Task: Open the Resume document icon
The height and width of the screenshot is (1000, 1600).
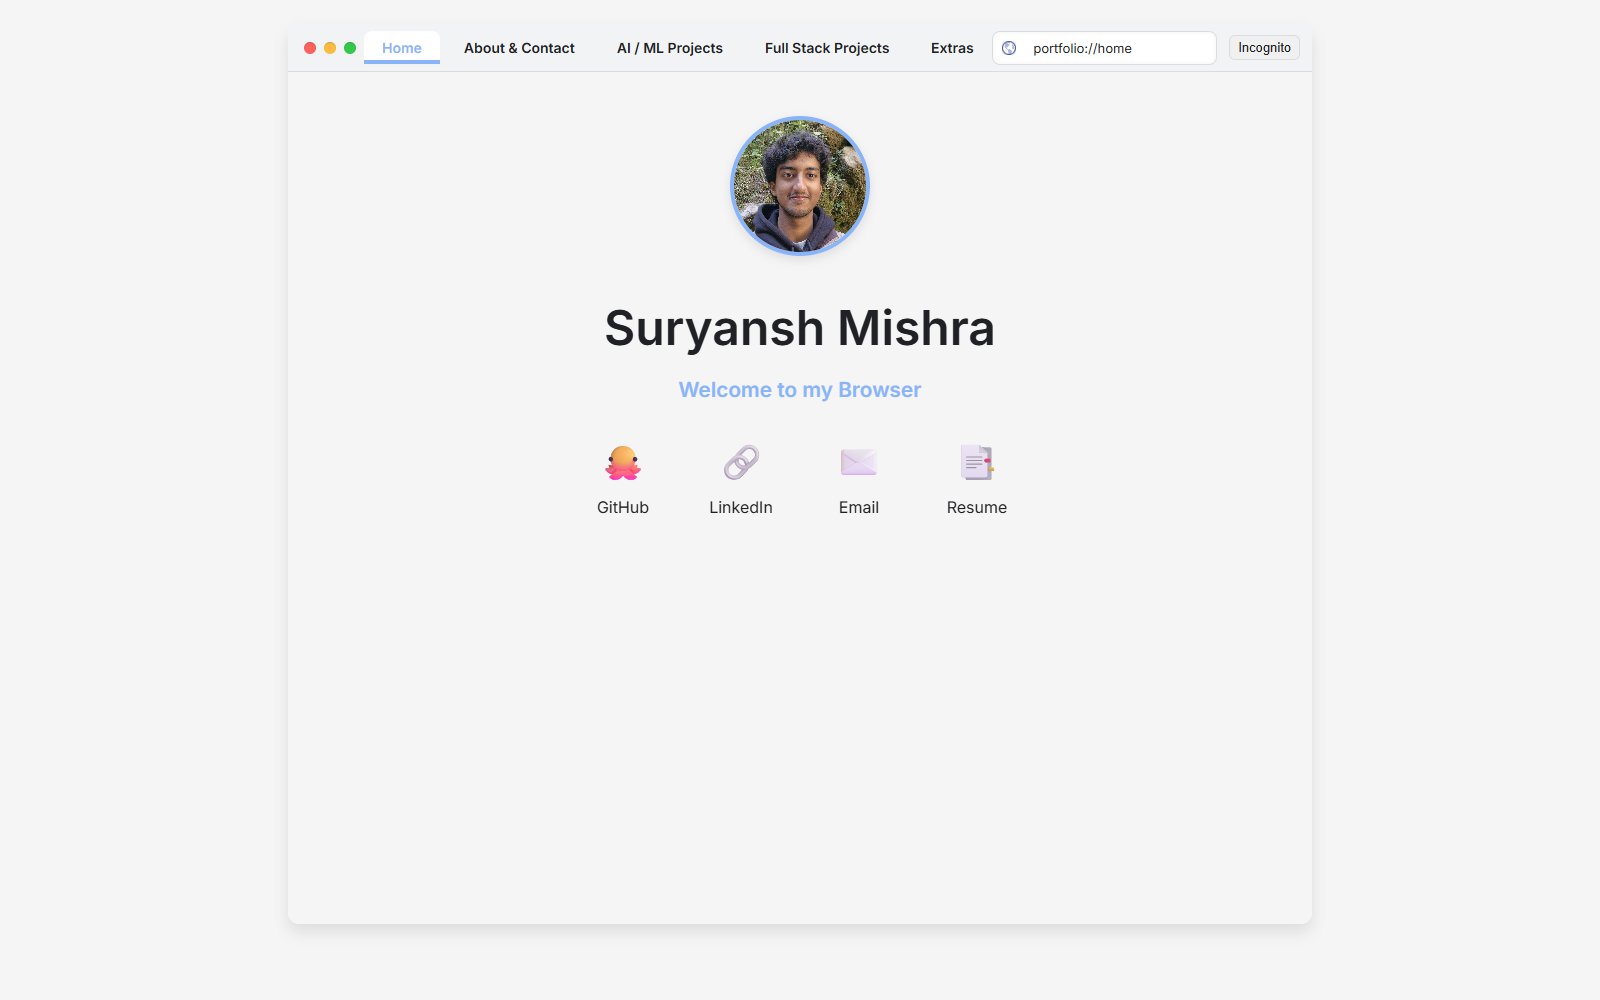Action: tap(977, 463)
